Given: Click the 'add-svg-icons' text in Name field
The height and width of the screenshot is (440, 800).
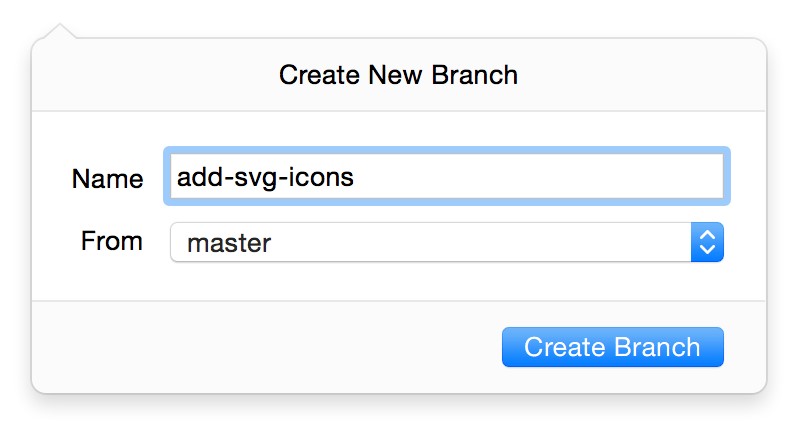Looking at the screenshot, I should pos(265,177).
